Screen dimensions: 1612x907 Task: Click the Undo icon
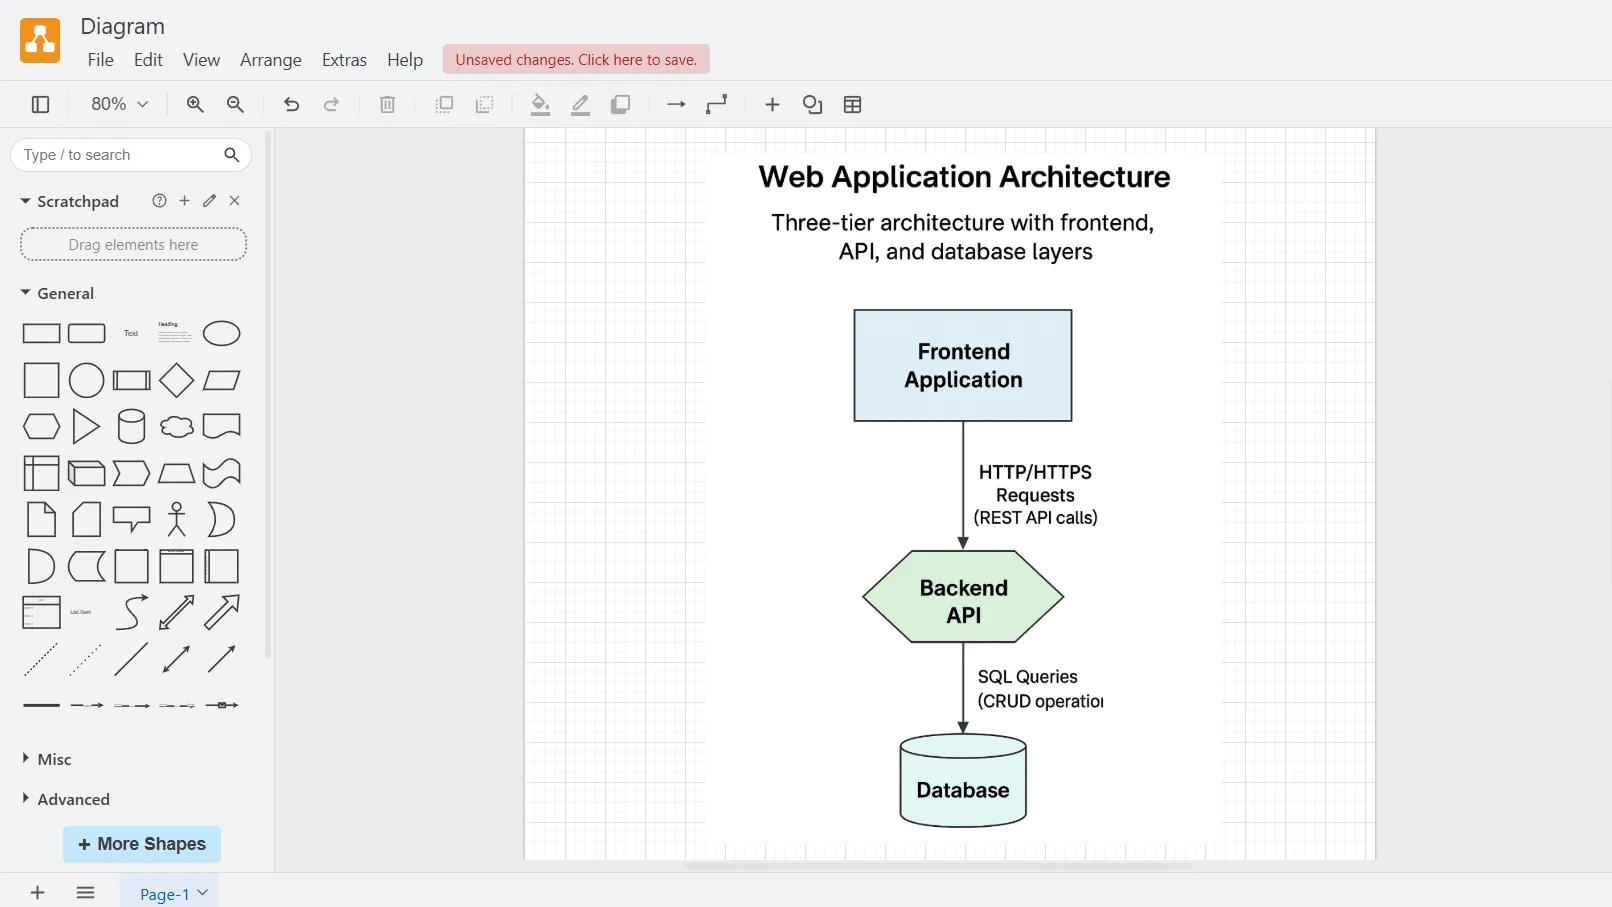point(291,104)
